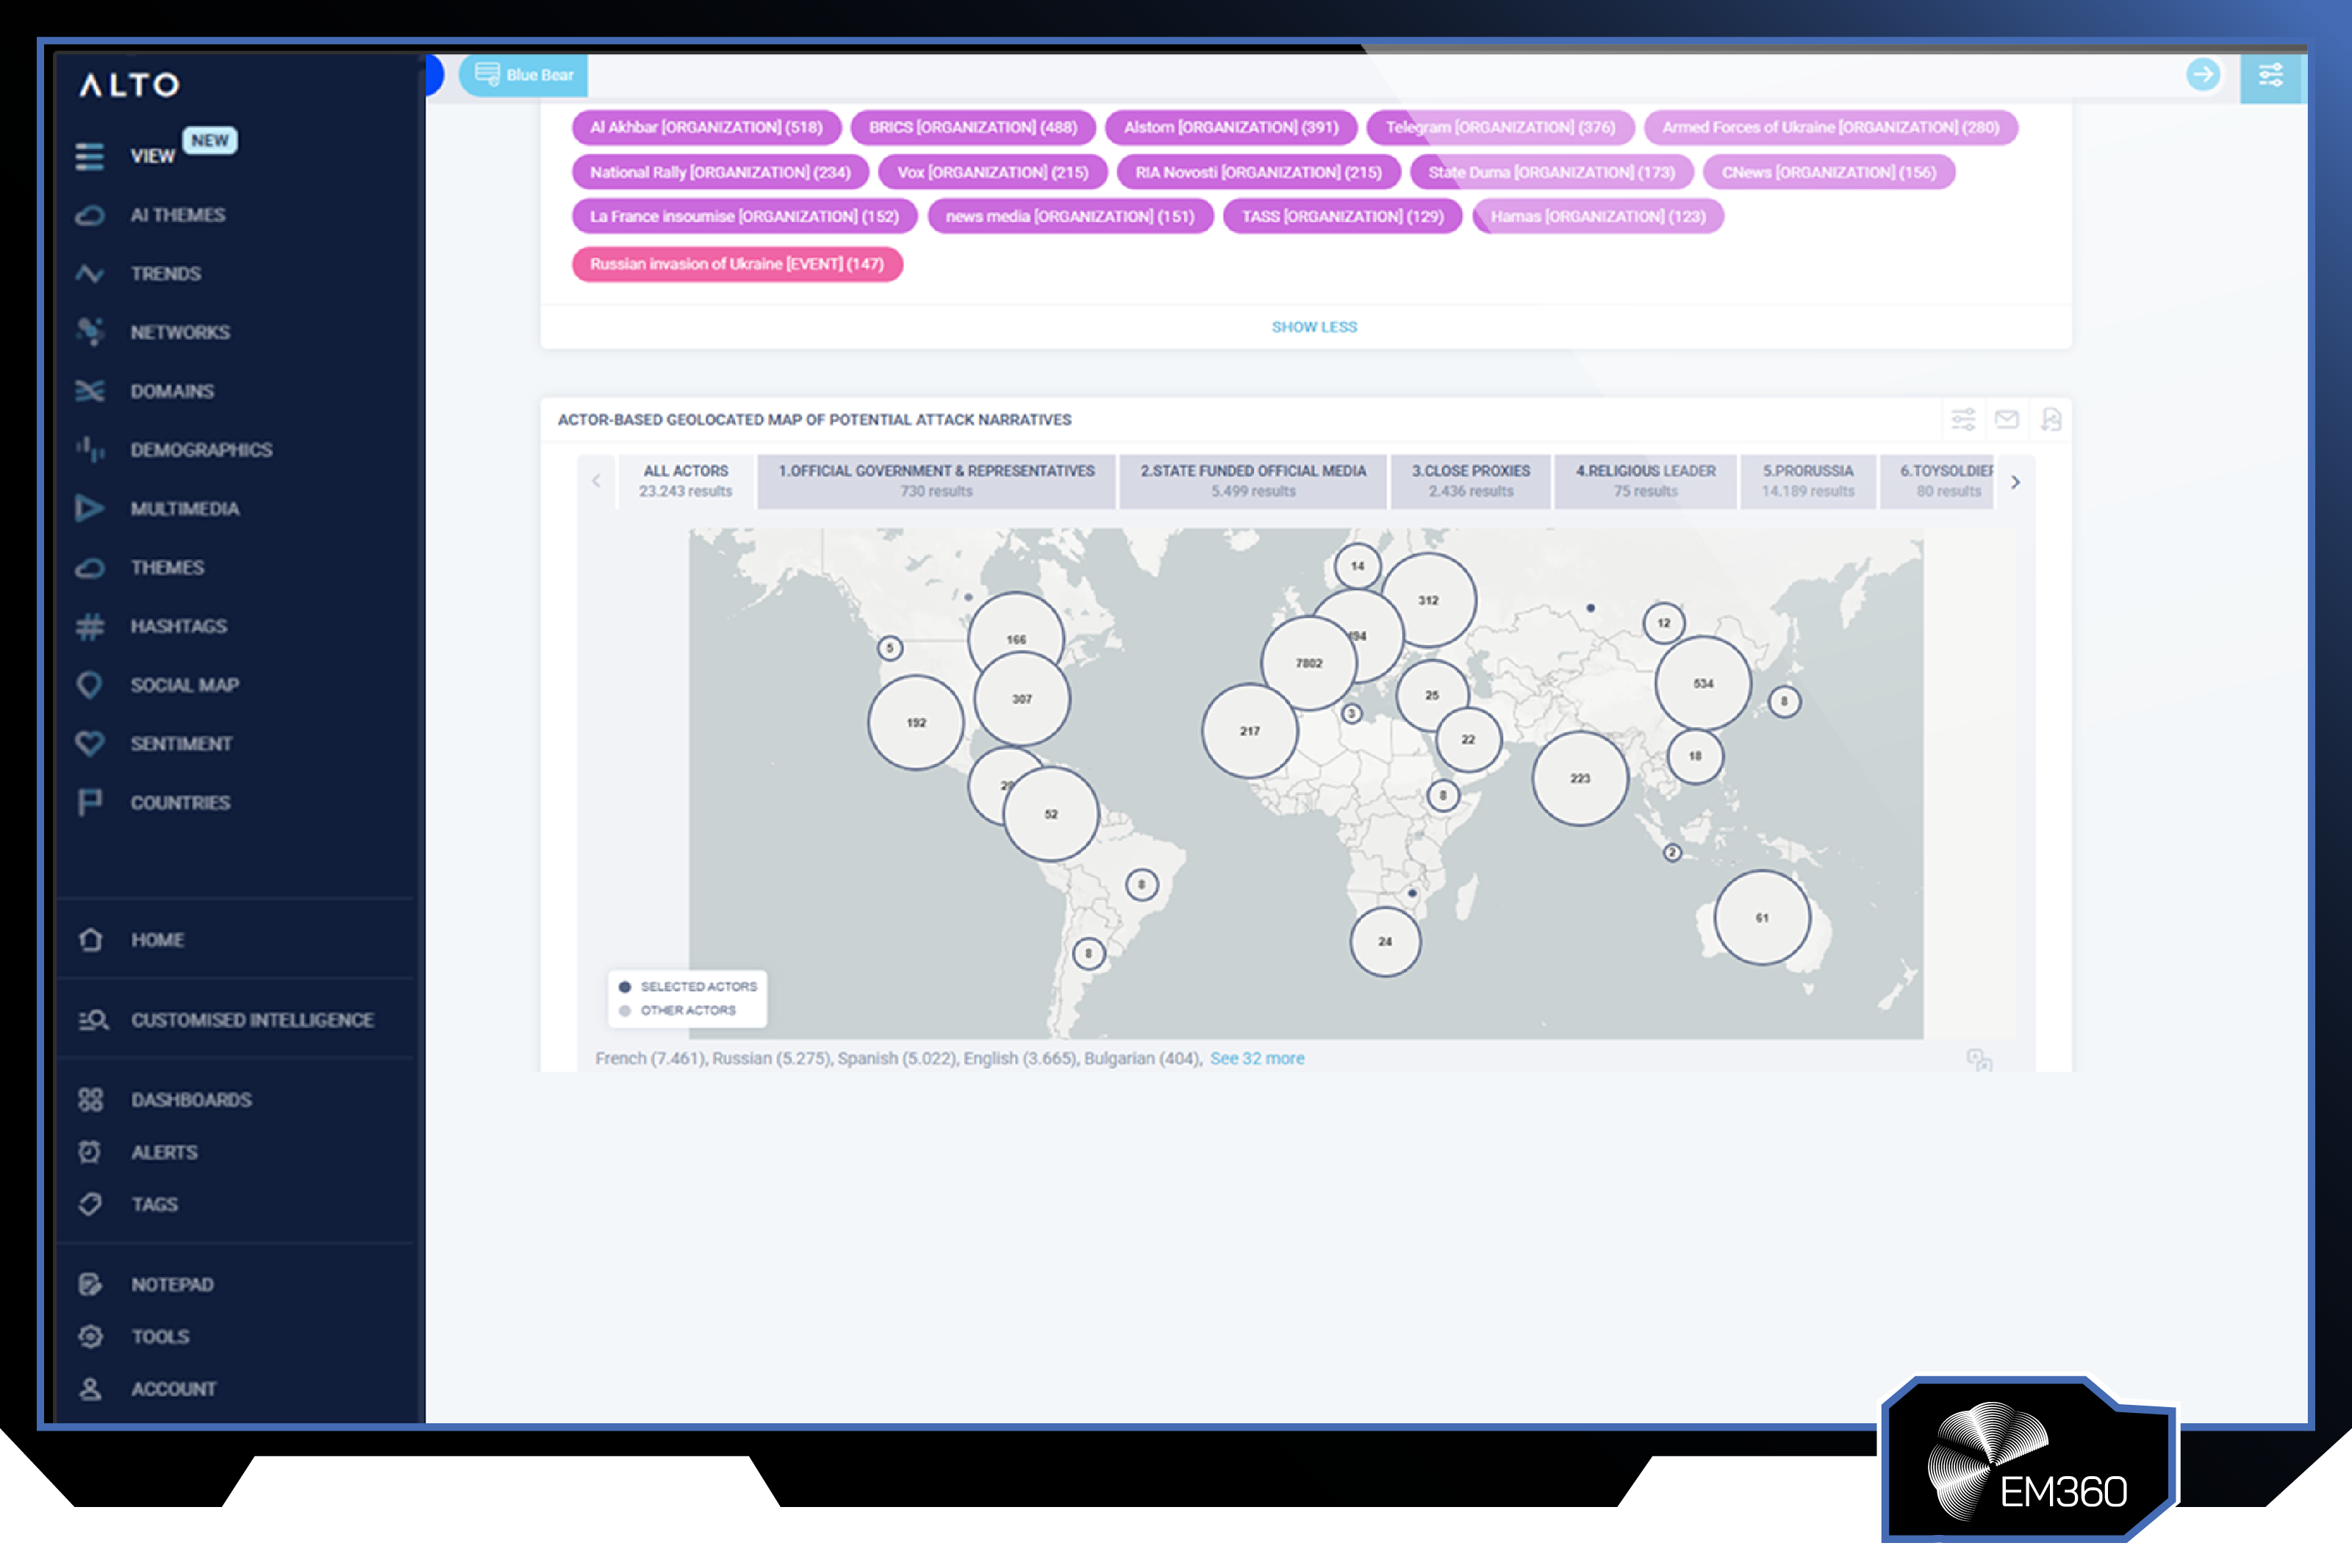
Task: Open map panel filter sliders icon
Action: [1963, 420]
